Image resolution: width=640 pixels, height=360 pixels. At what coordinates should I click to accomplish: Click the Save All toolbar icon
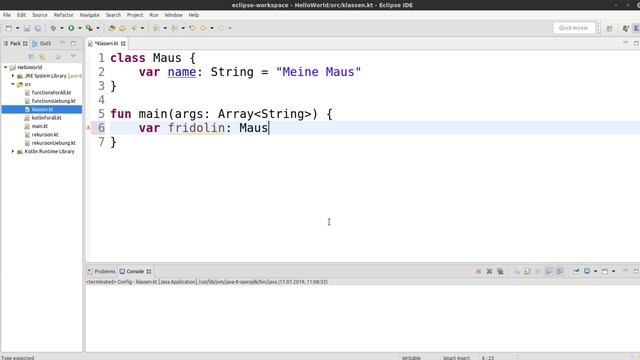38,28
